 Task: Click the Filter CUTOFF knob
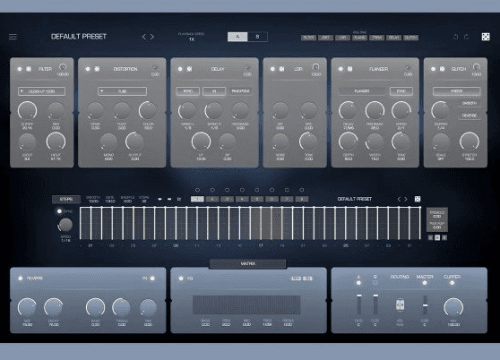click(x=27, y=111)
